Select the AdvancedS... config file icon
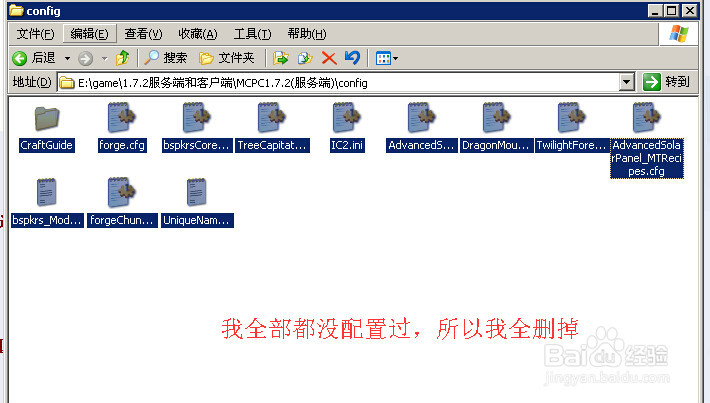 pyautogui.click(x=422, y=118)
